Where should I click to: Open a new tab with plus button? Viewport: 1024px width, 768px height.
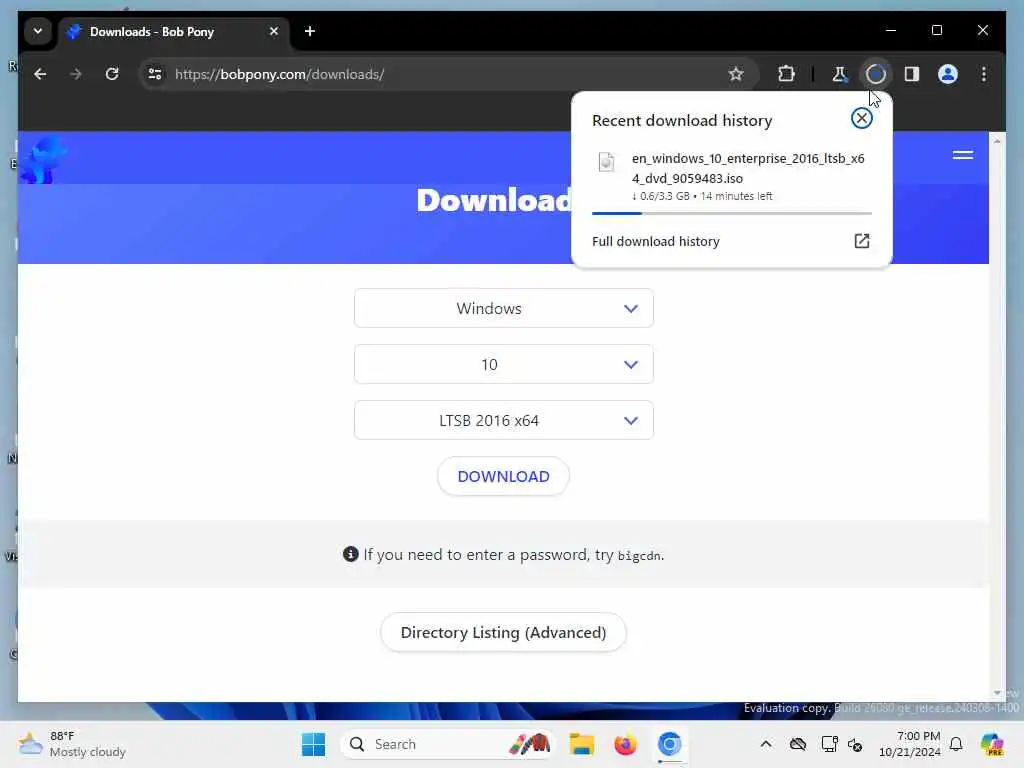310,31
